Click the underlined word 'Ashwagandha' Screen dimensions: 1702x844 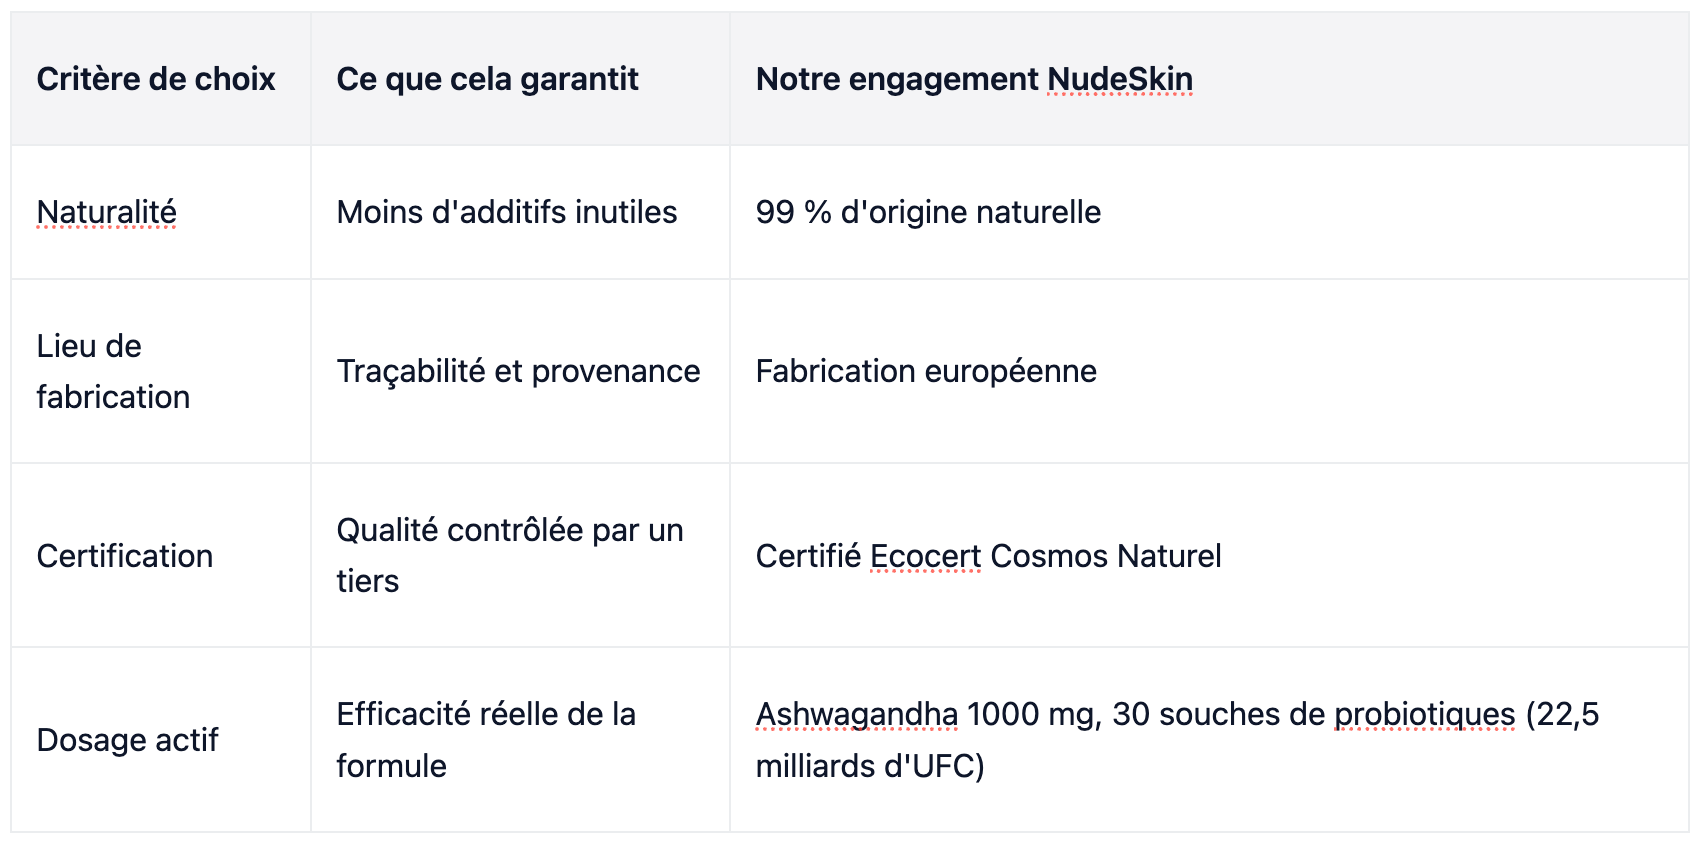(x=857, y=714)
